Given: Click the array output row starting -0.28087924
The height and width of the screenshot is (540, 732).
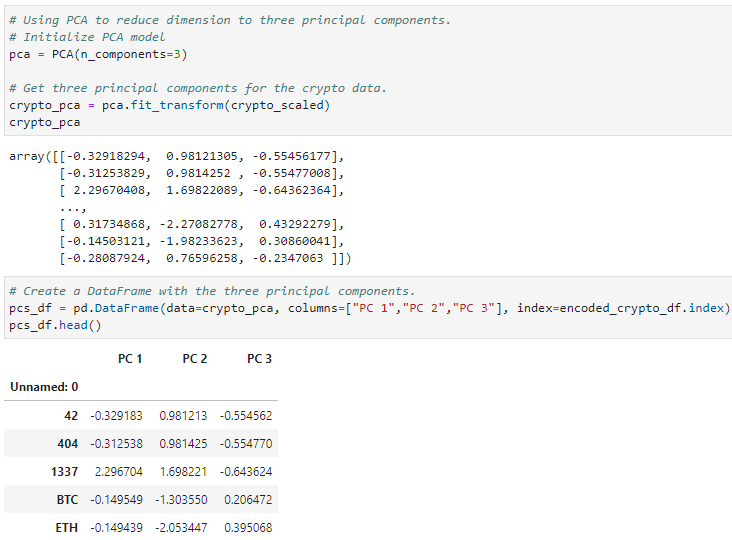Looking at the screenshot, I should 205,258.
